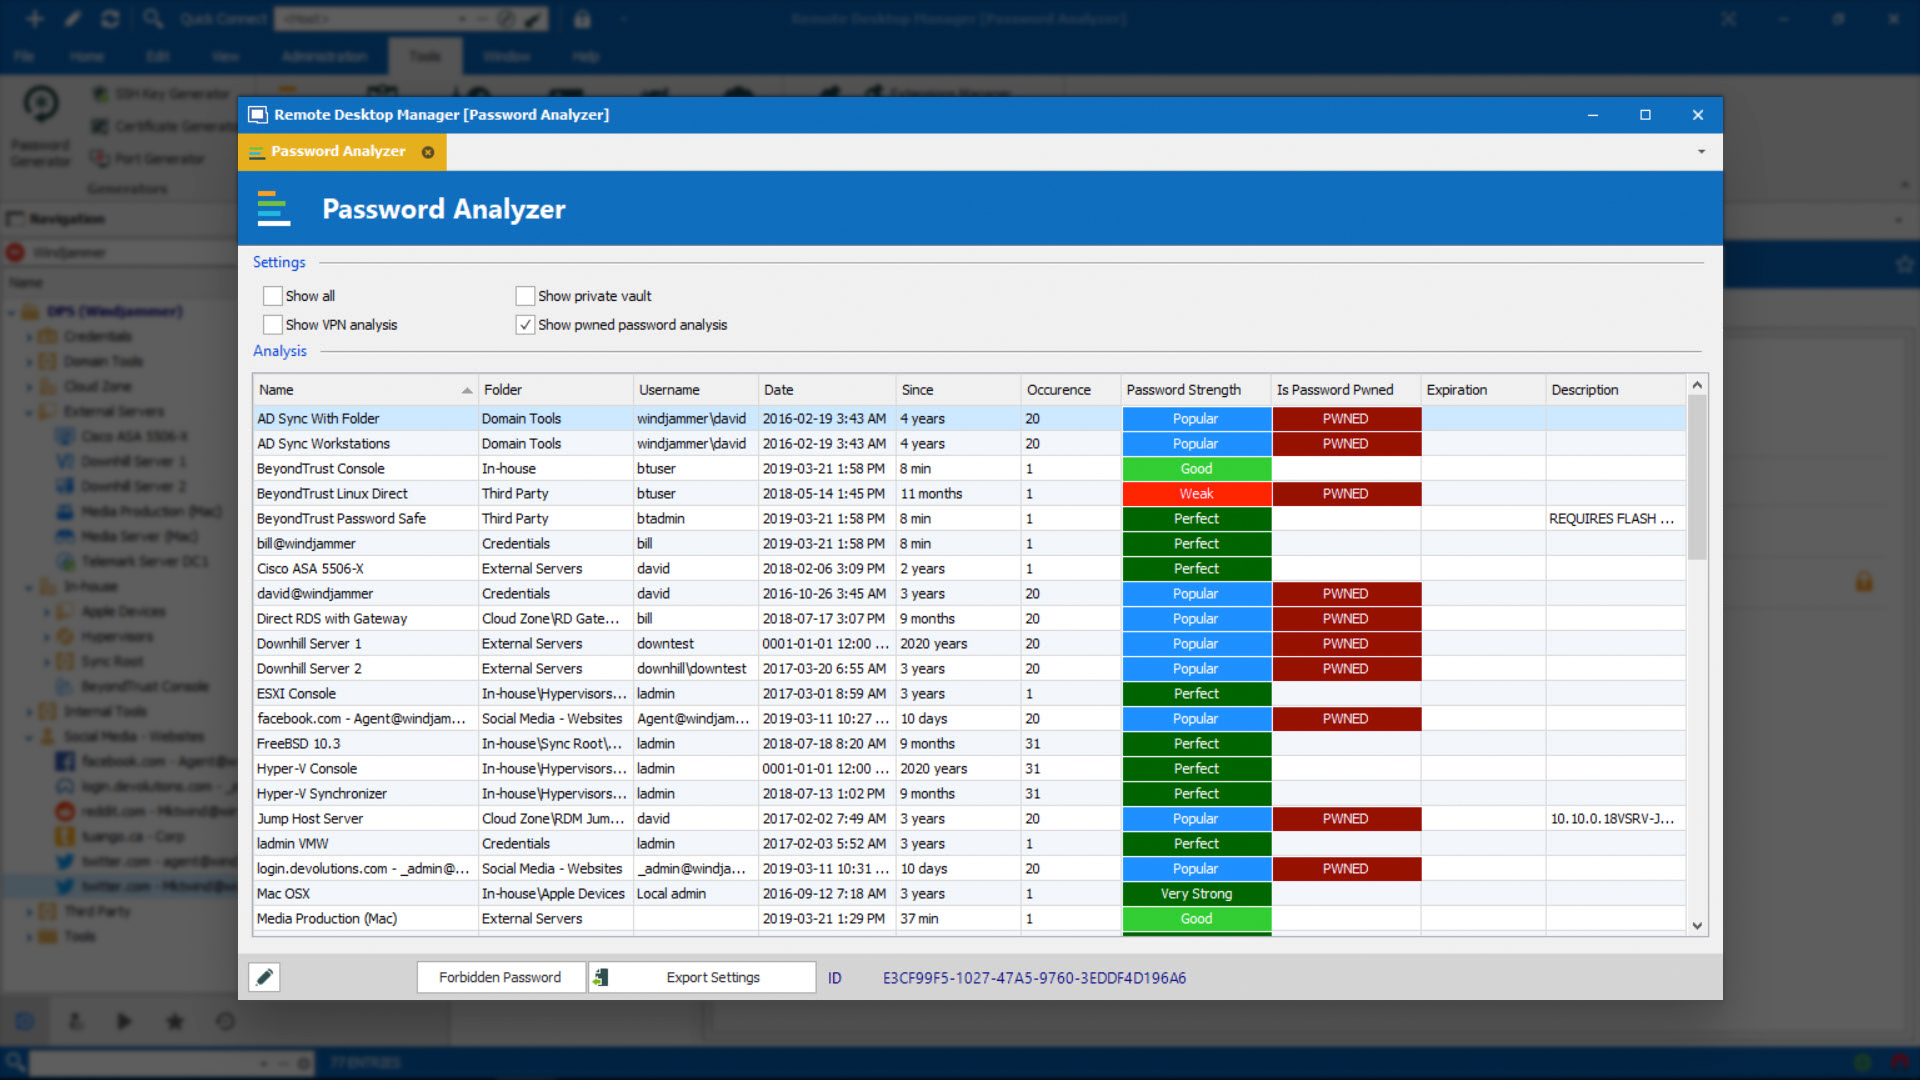This screenshot has width=1920, height=1080.
Task: Toggle the Show VPN analysis checkbox
Action: [273, 324]
